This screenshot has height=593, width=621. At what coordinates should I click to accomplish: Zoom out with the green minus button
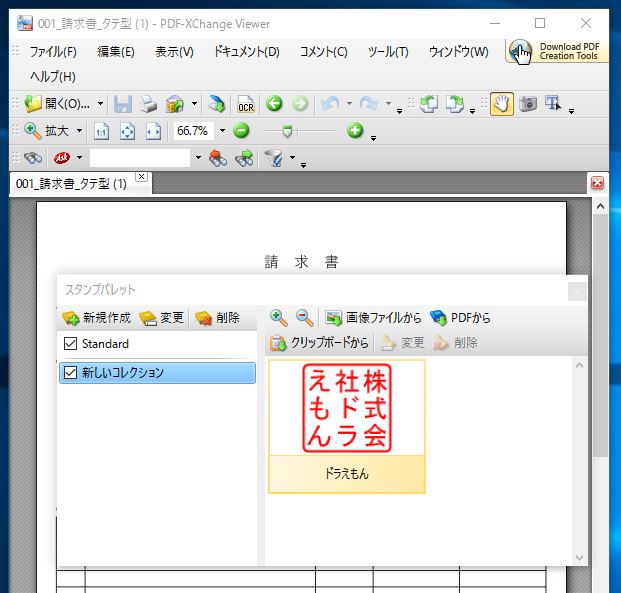pos(241,130)
